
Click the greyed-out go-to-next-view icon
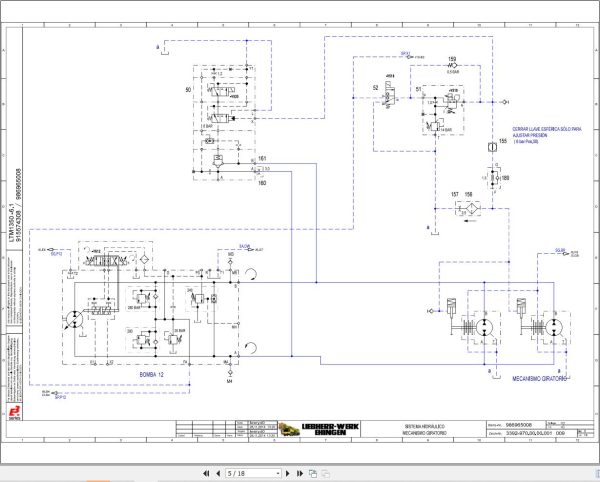coord(325,474)
